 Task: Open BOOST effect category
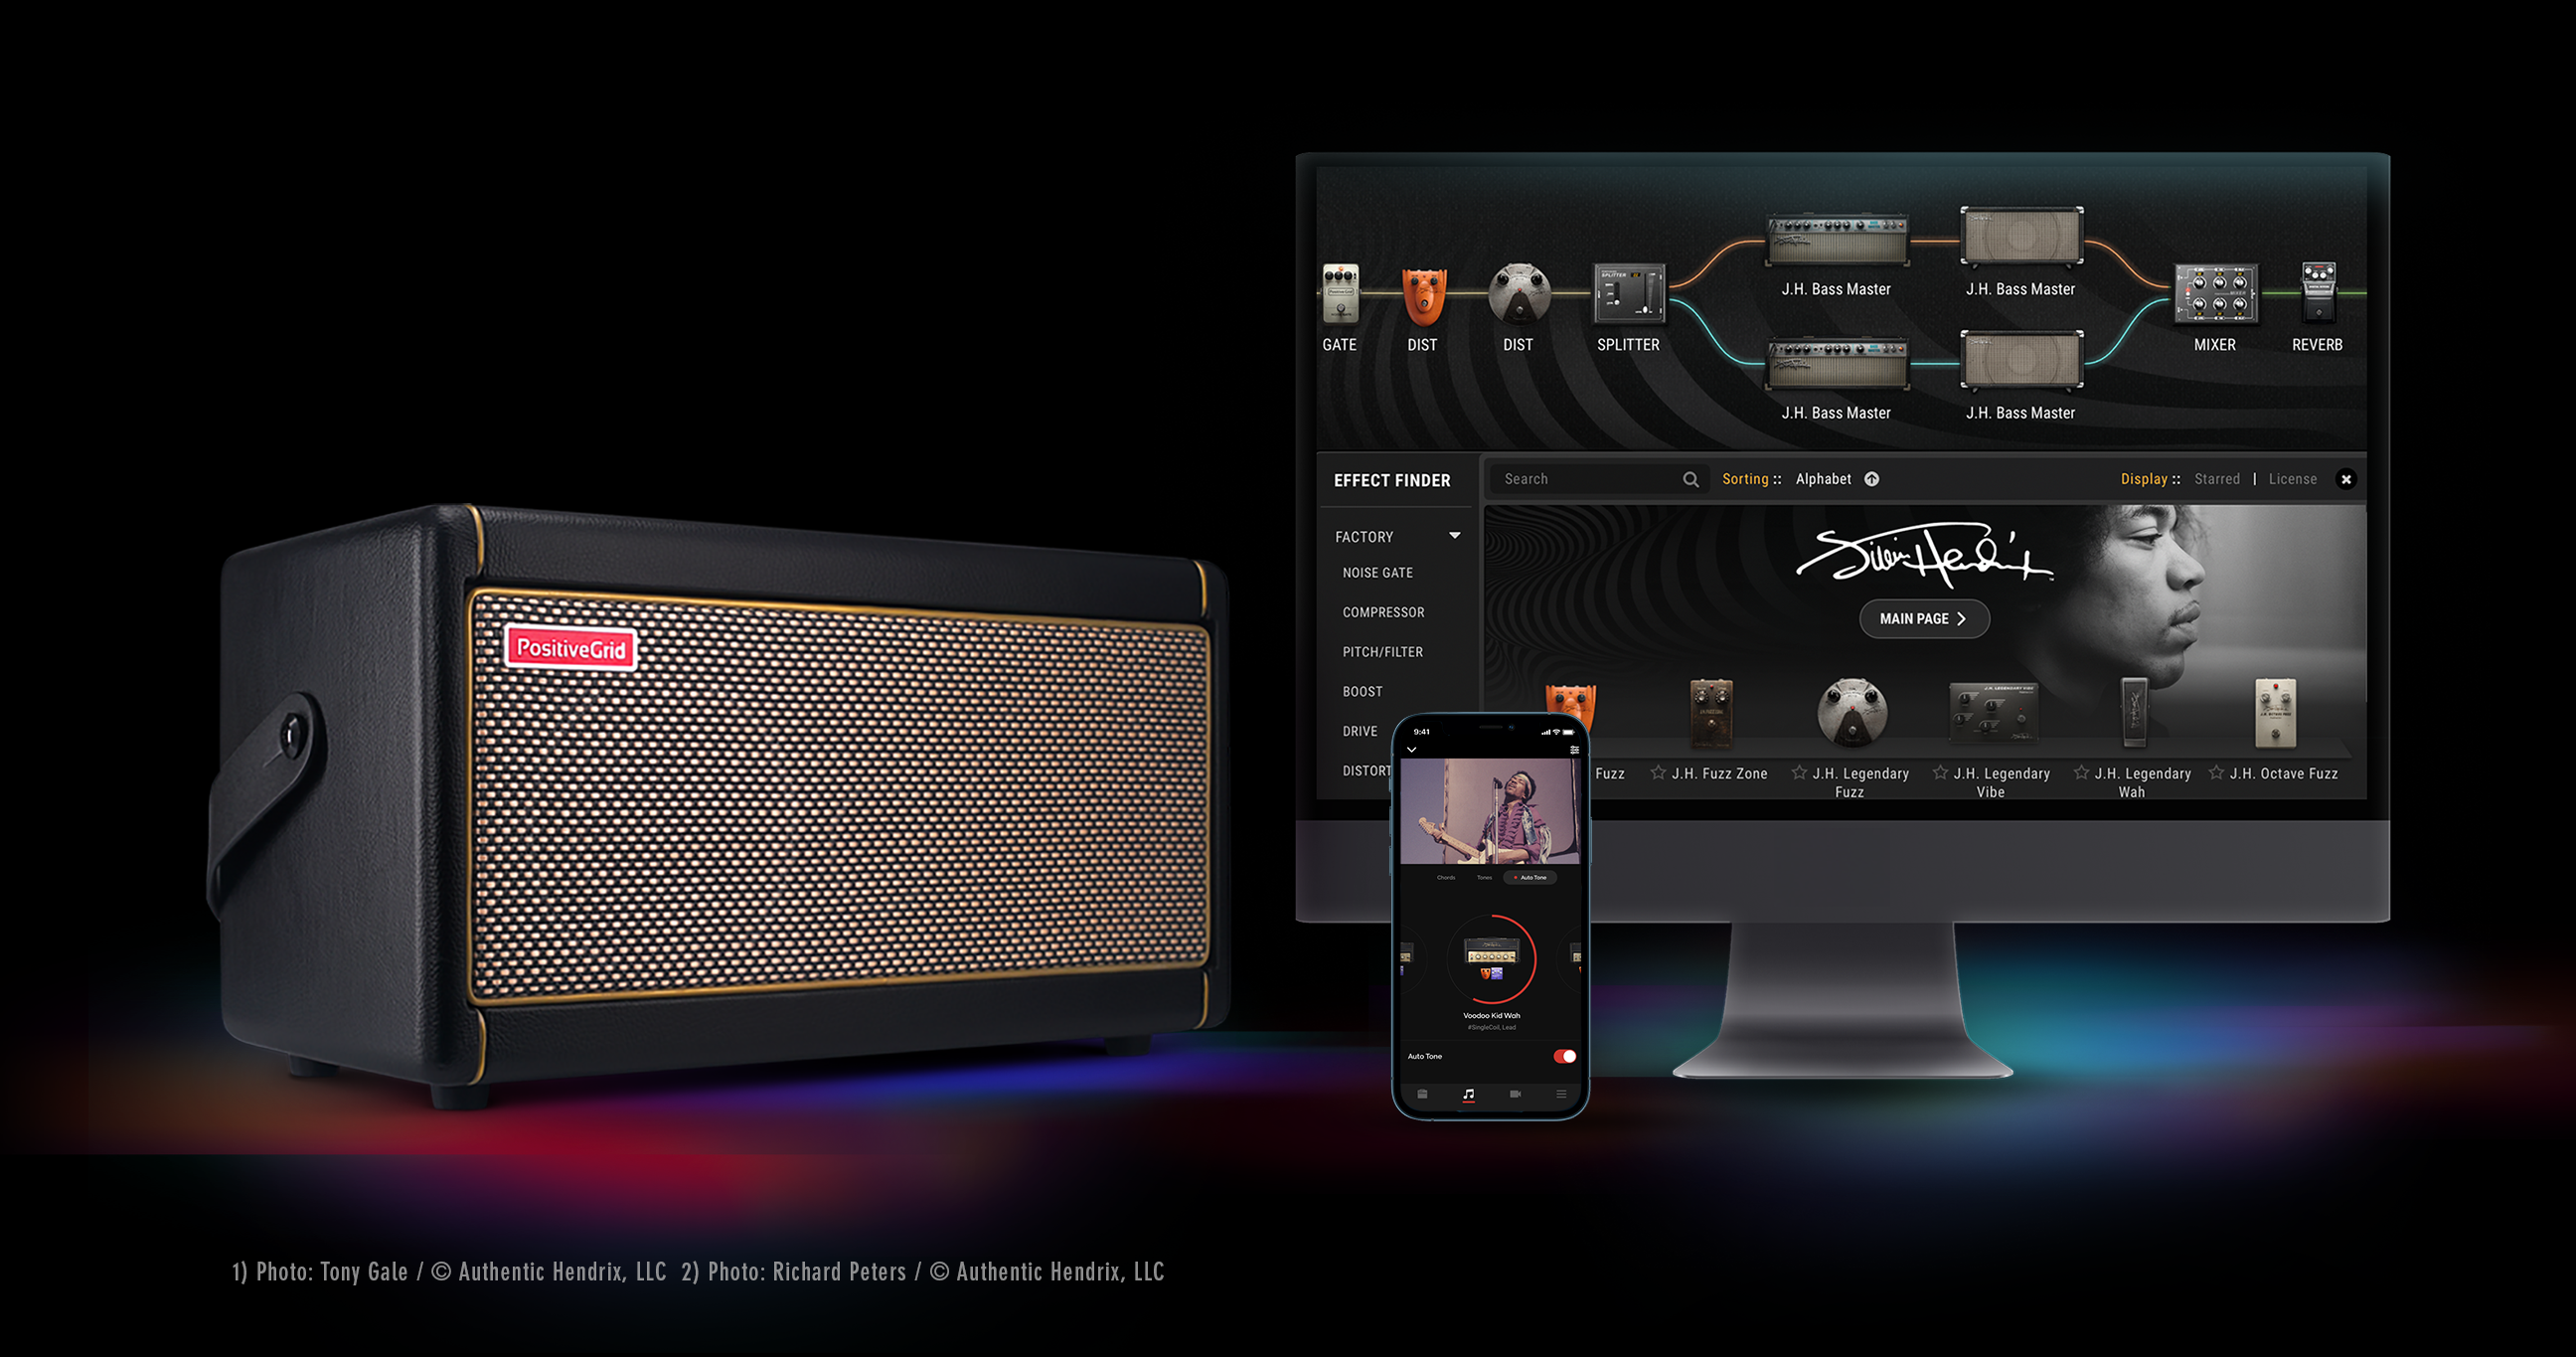(1362, 692)
